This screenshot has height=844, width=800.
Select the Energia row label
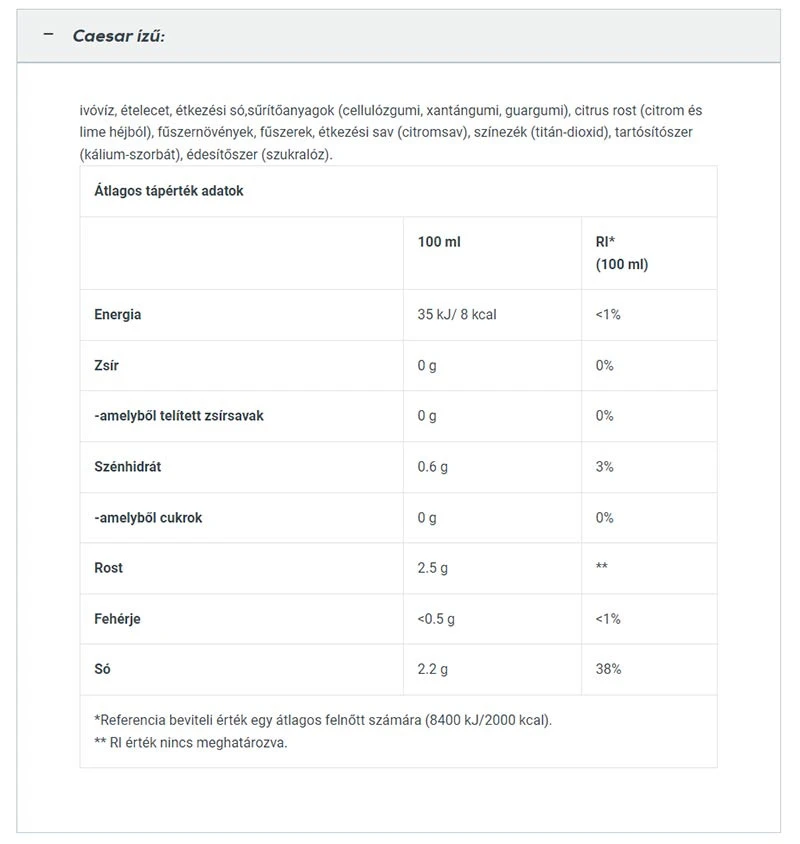[x=118, y=314]
